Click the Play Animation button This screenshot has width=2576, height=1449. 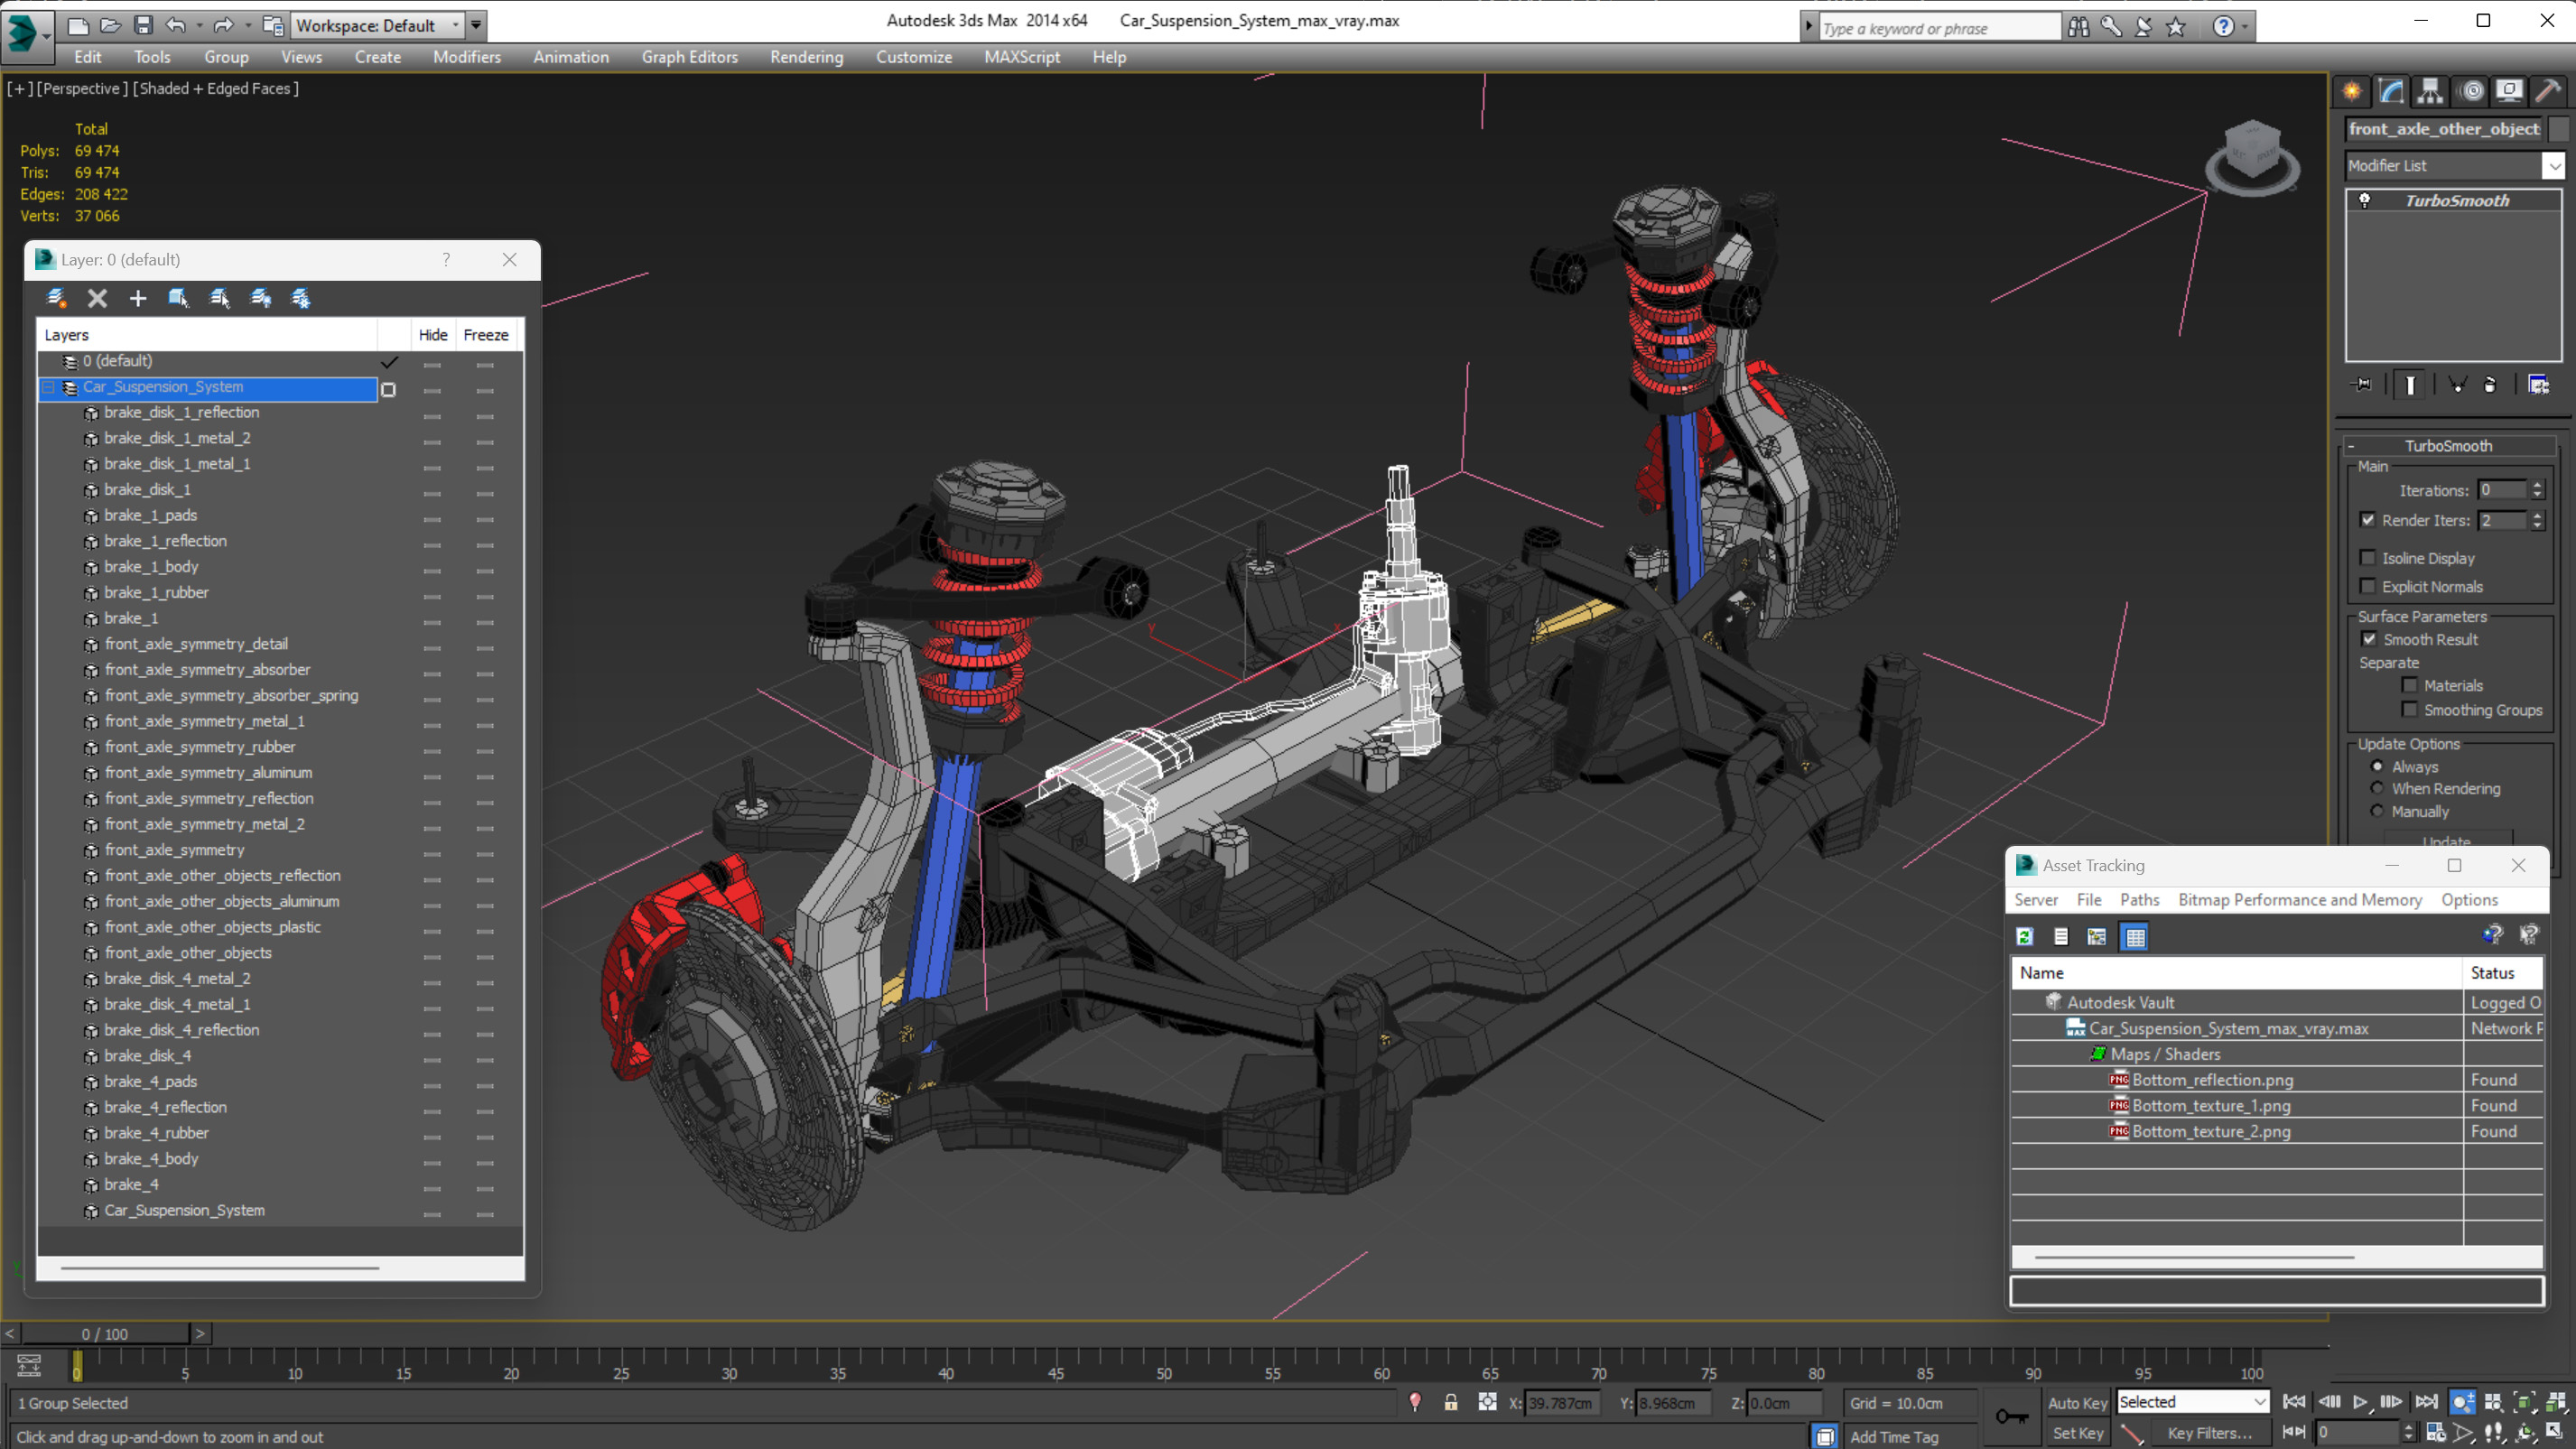click(x=2361, y=1402)
